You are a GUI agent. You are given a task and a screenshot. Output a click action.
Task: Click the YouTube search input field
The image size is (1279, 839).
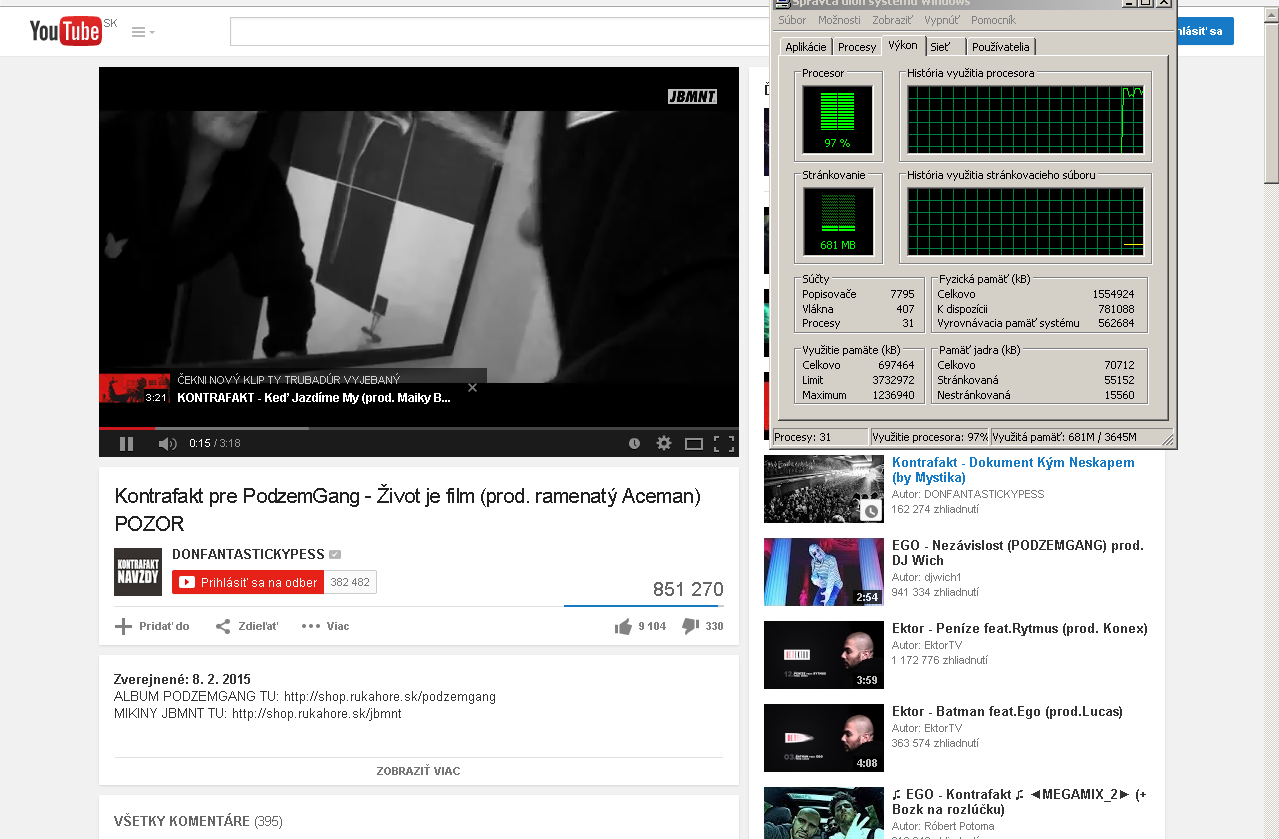point(500,31)
